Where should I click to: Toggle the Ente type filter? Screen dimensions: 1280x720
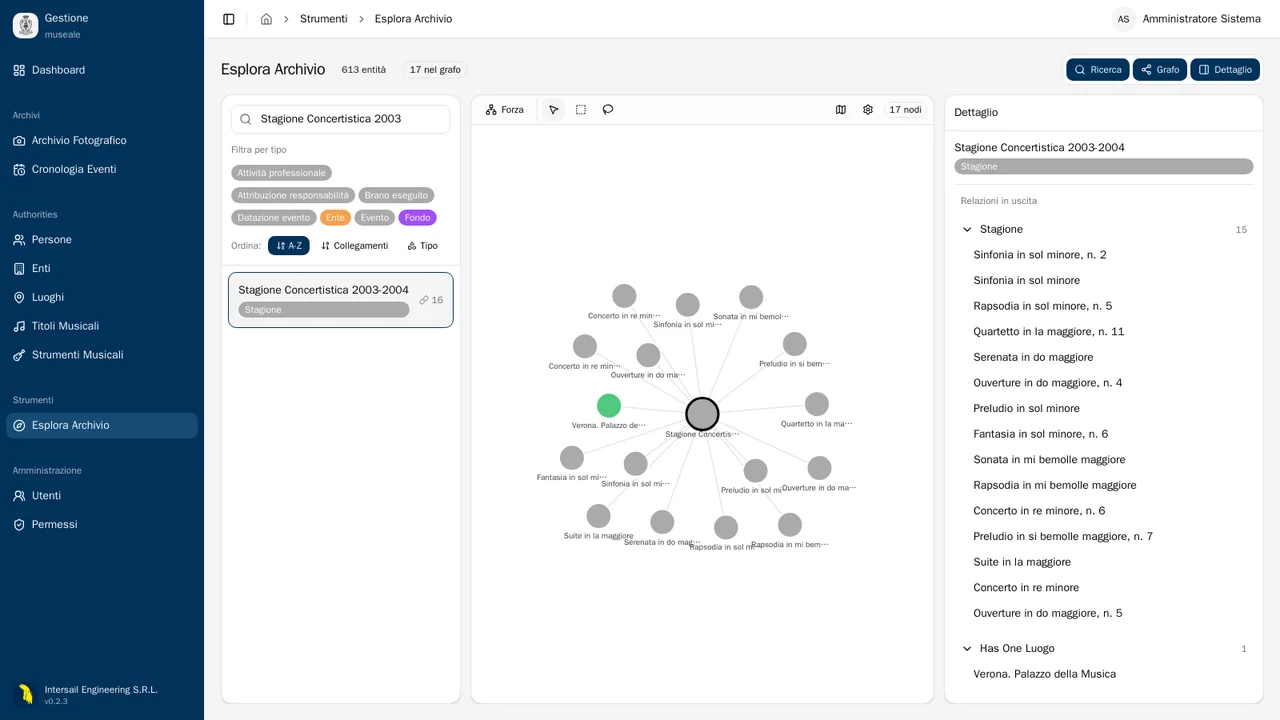coord(335,218)
